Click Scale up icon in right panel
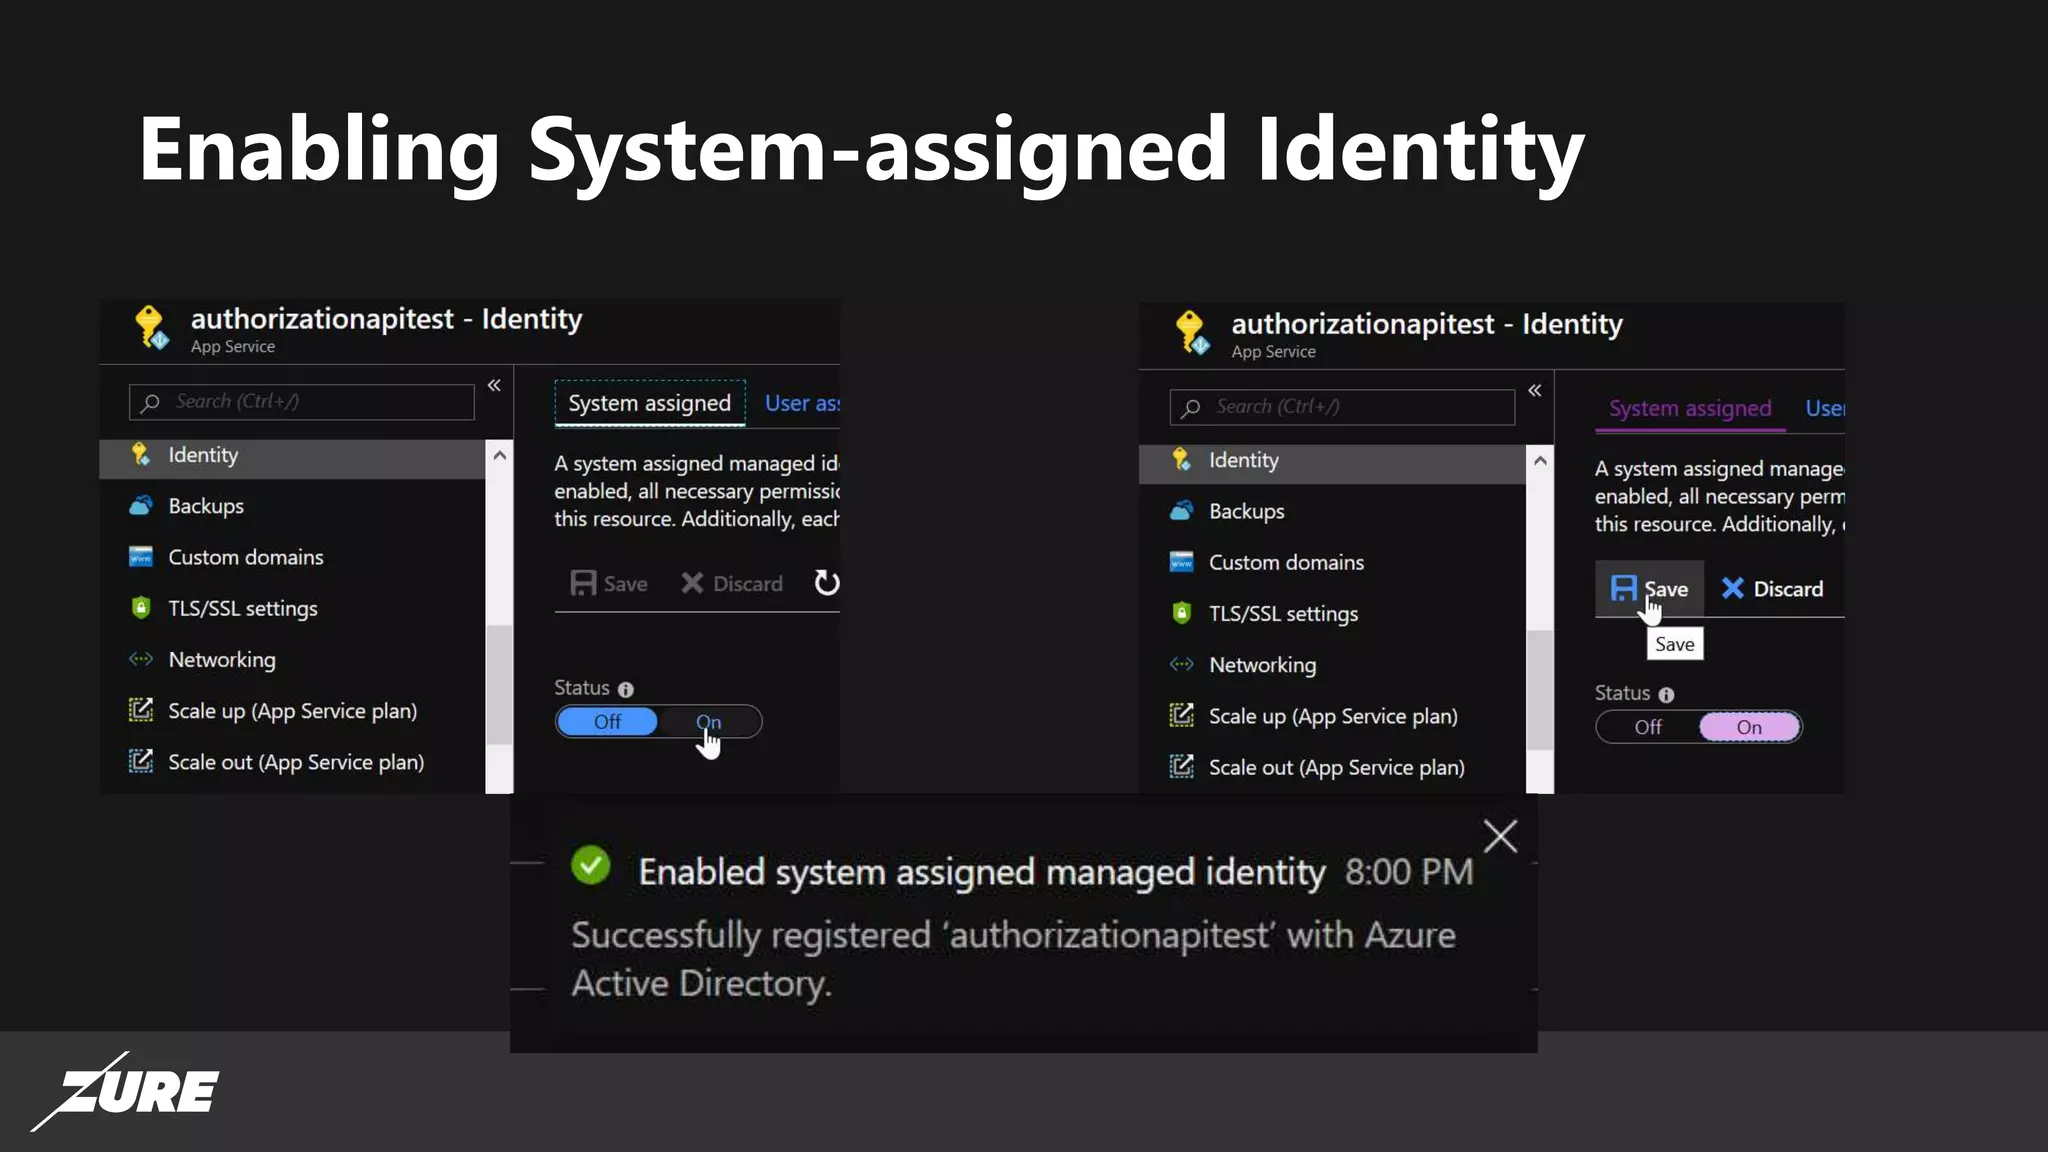The image size is (2048, 1152). click(1181, 715)
